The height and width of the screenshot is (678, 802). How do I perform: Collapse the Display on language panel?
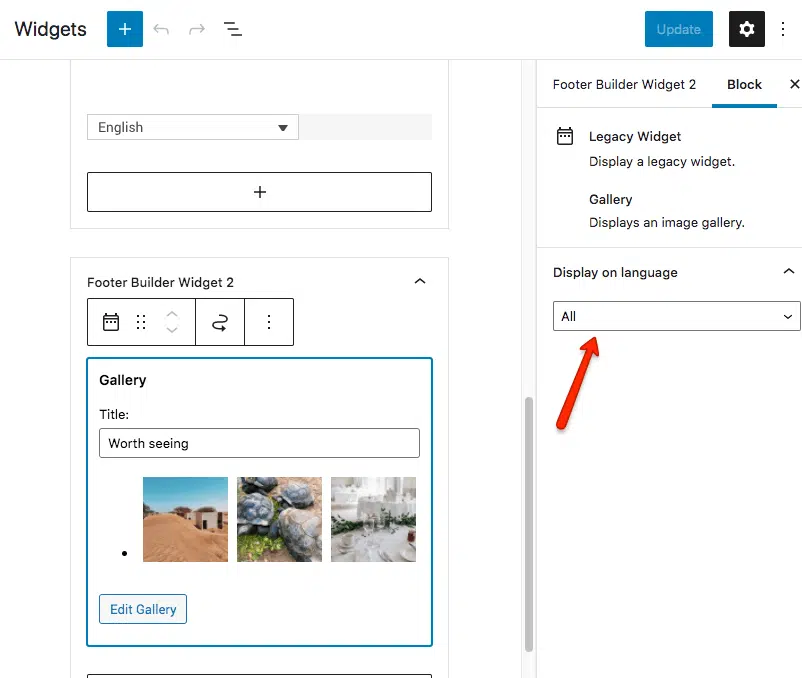point(788,272)
